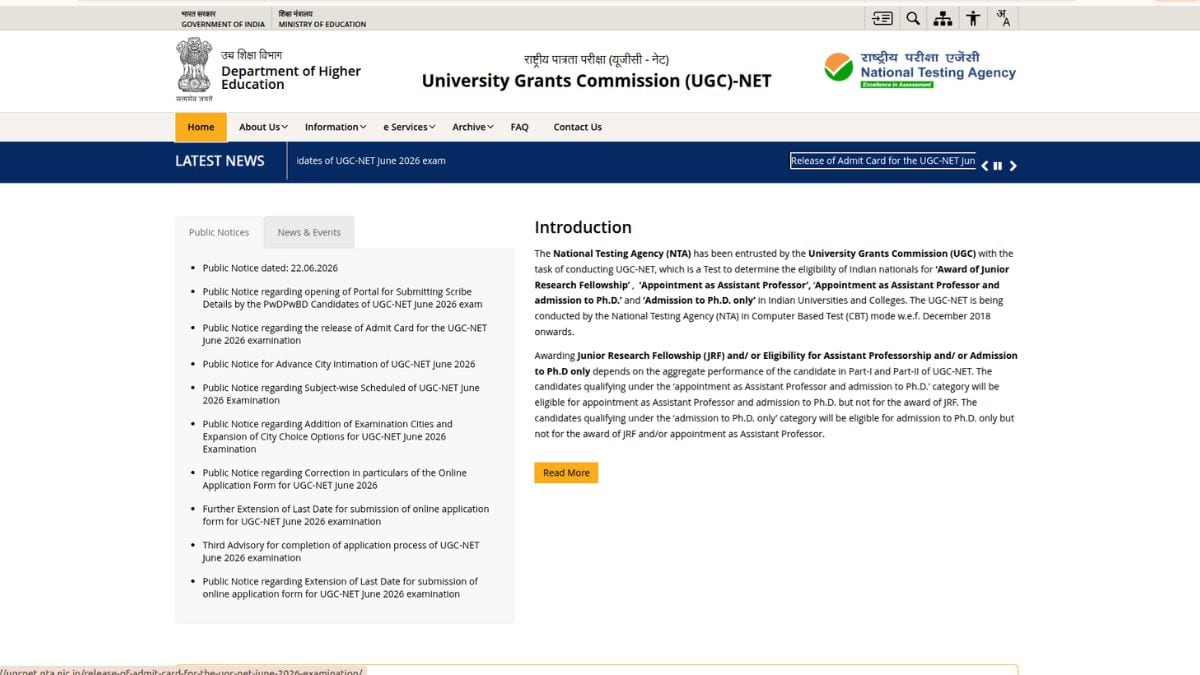Open accessibility options person icon
Viewport: 1200px width, 675px height.
pos(973,18)
